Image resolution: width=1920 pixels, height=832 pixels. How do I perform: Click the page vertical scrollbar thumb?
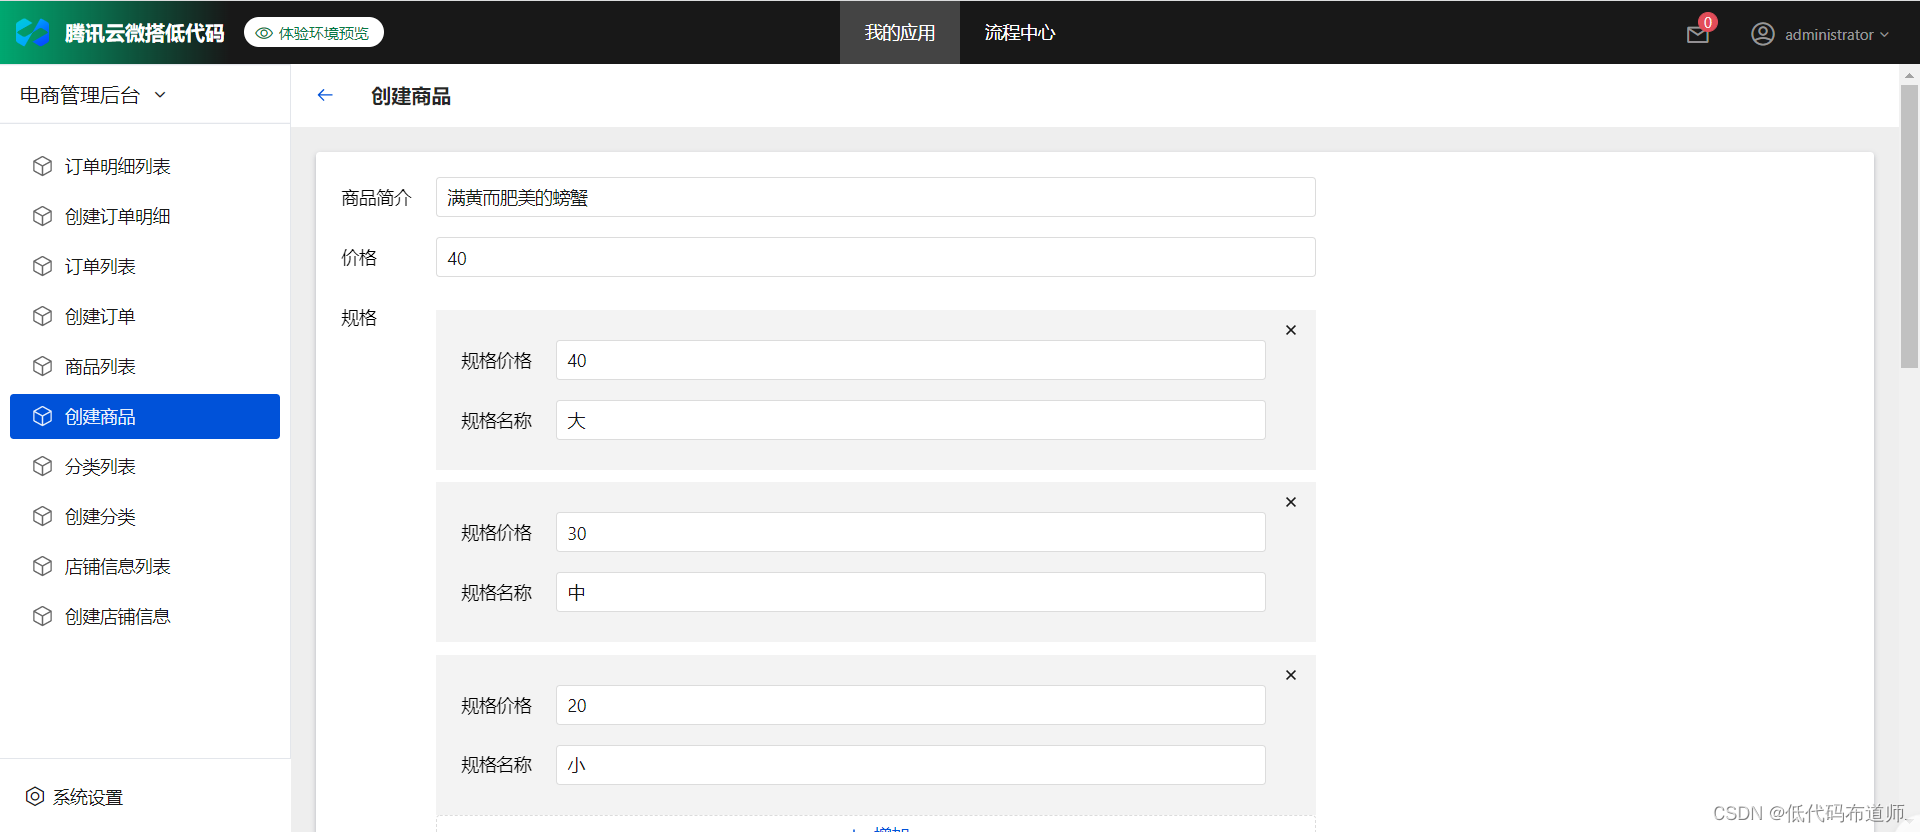click(x=1909, y=226)
